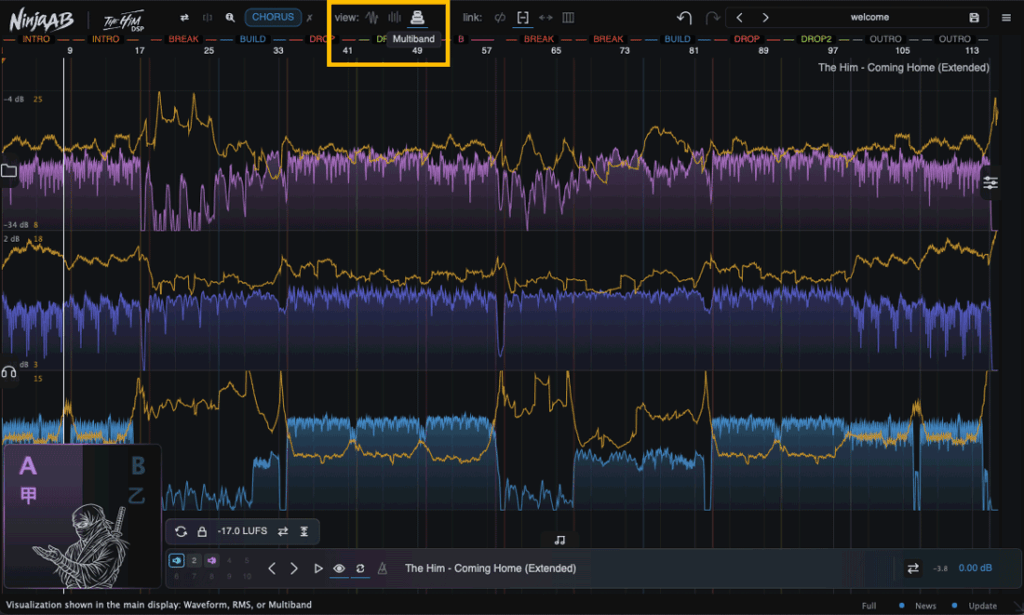Toggle the loop sync icon in player bar
Screen dimensions: 1024x615
[360, 569]
